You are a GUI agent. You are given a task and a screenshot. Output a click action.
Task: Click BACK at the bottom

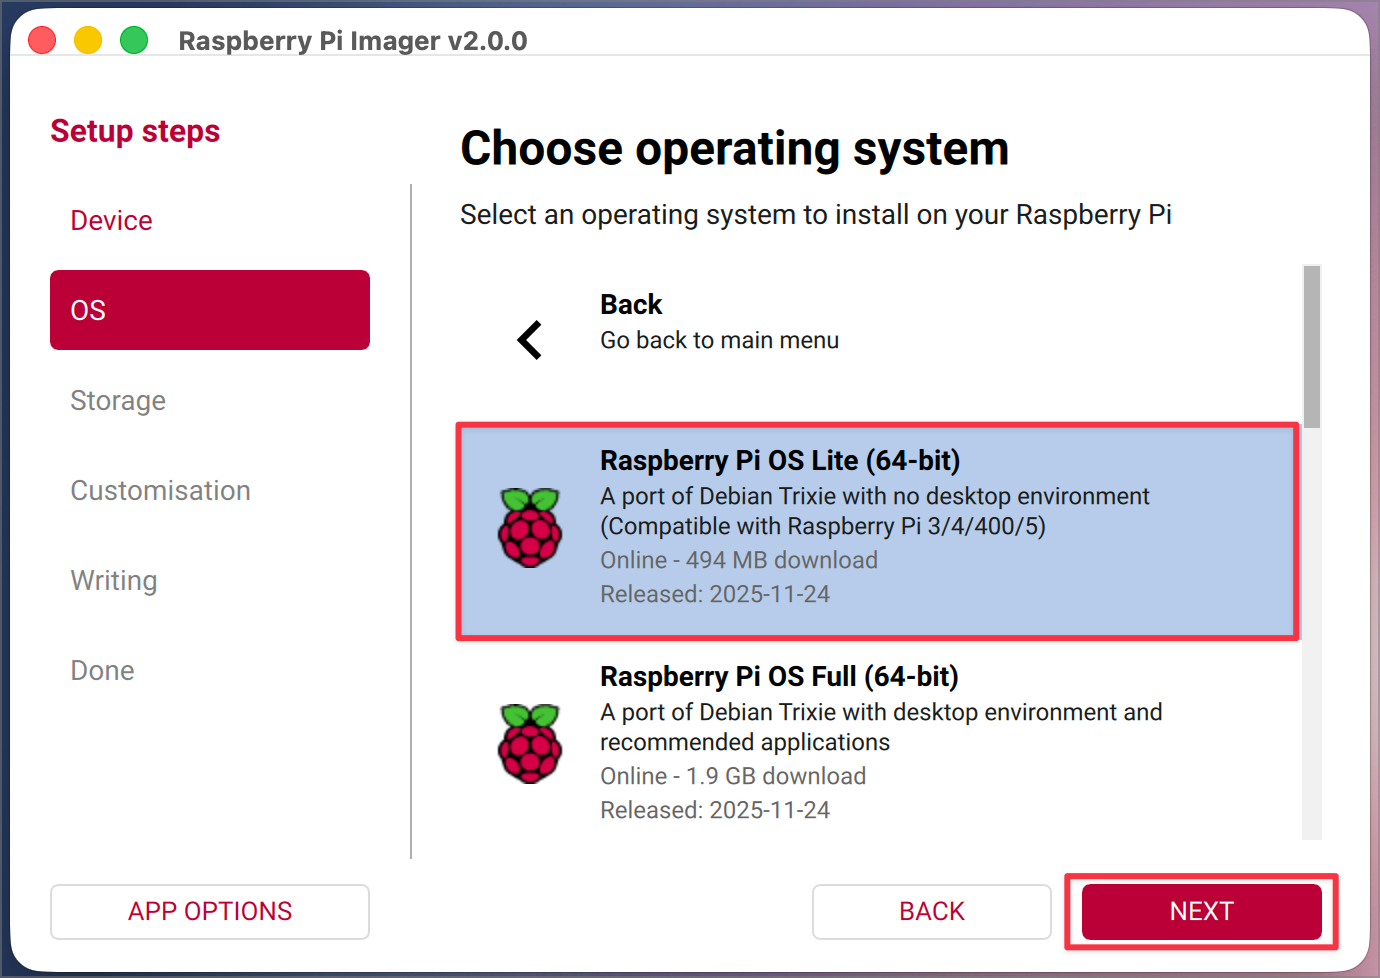click(x=931, y=911)
